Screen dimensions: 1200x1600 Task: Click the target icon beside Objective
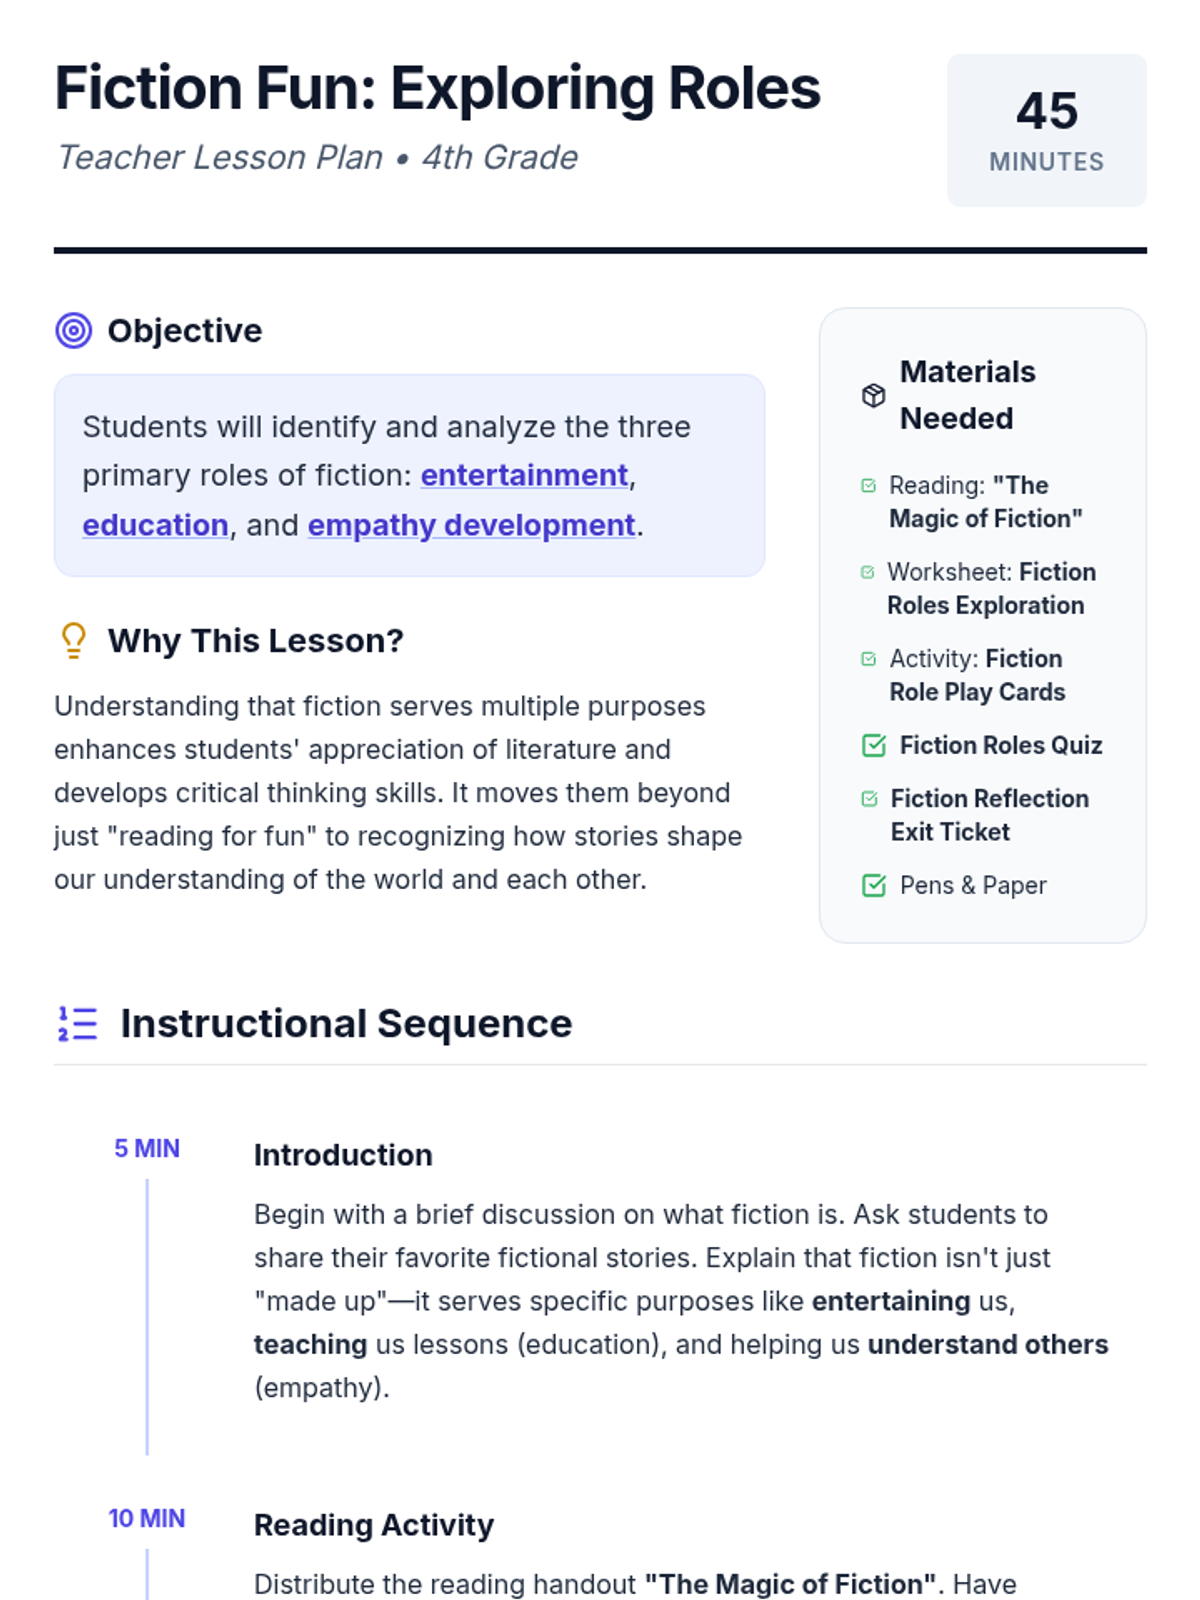coord(73,330)
